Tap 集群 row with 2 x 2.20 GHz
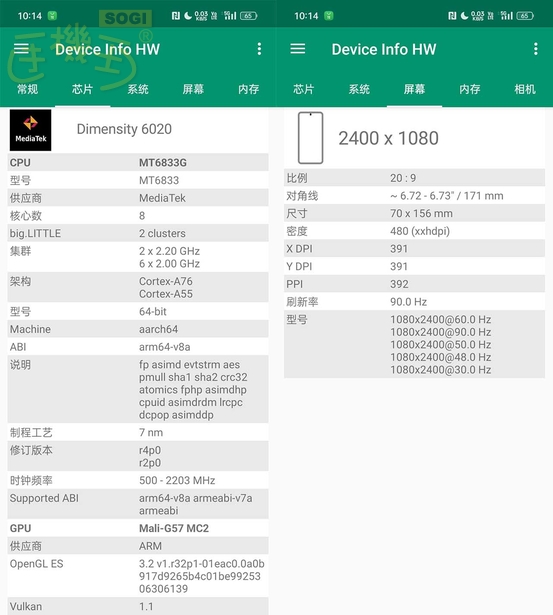 coord(138,257)
